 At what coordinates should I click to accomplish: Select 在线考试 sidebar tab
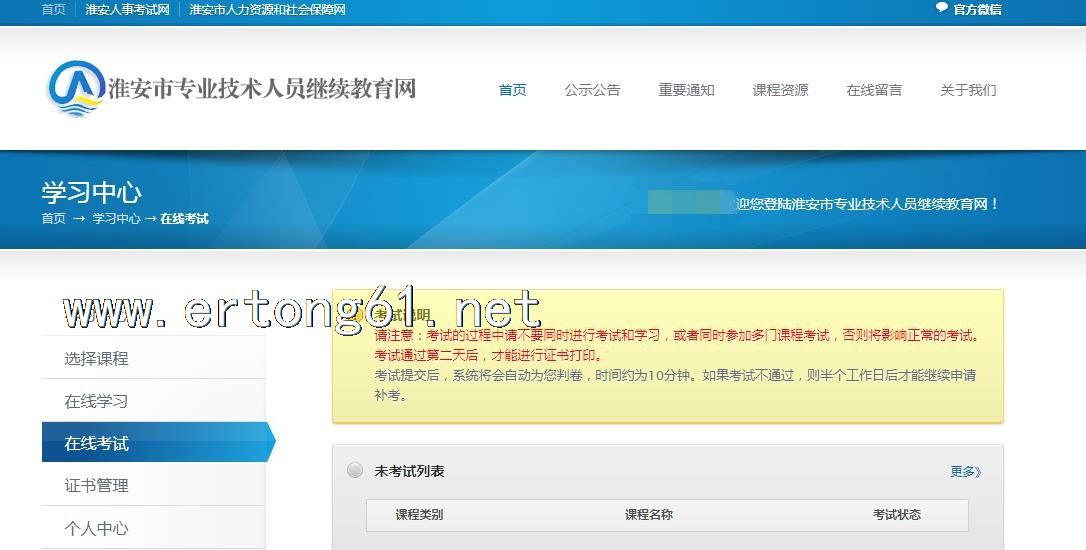click(x=97, y=443)
